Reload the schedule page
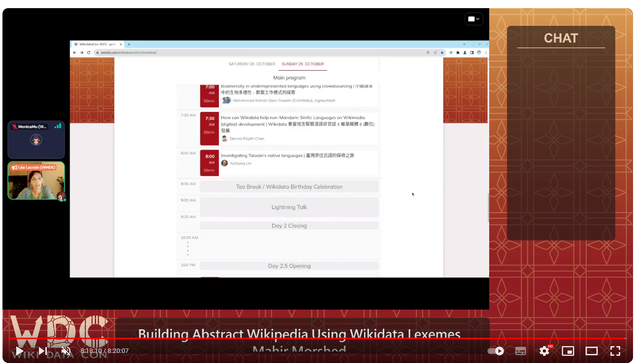The image size is (635, 363). click(88, 53)
